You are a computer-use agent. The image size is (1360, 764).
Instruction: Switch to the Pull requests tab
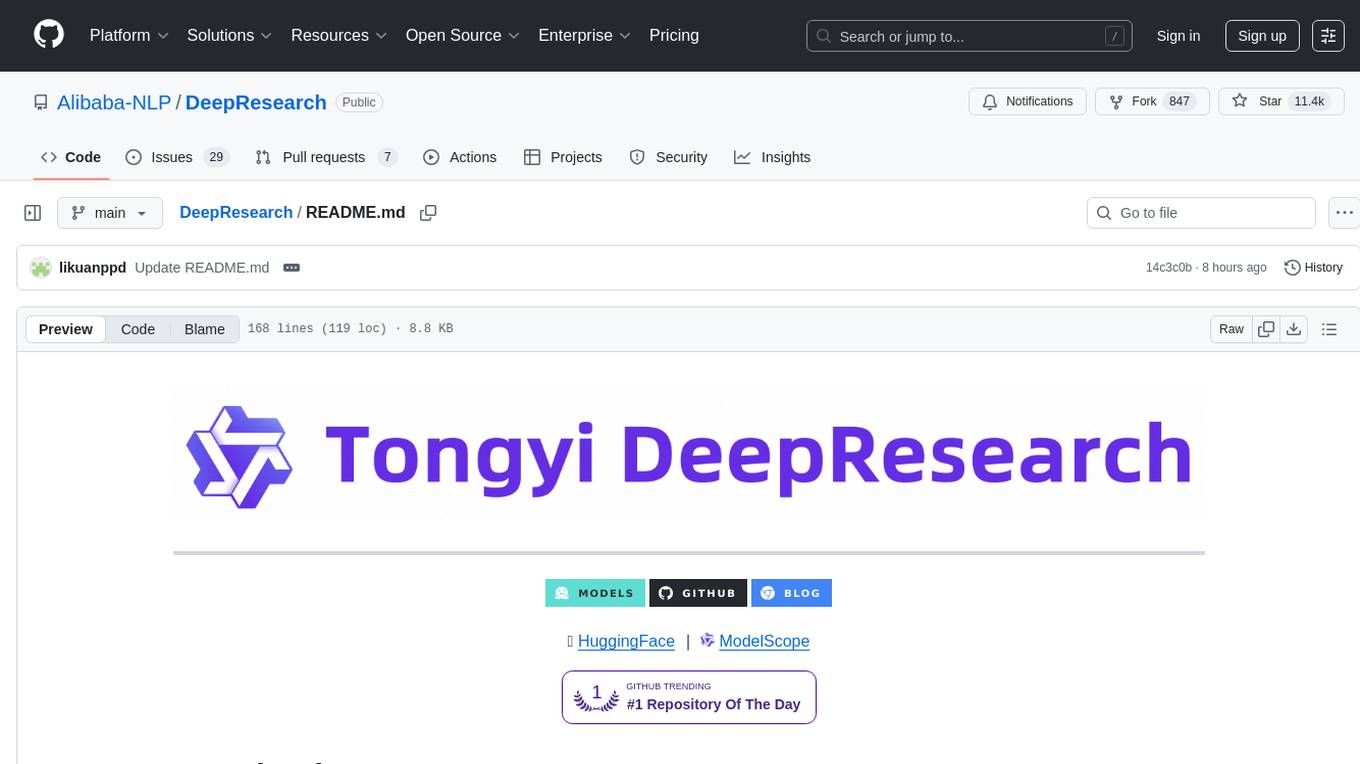click(x=326, y=157)
